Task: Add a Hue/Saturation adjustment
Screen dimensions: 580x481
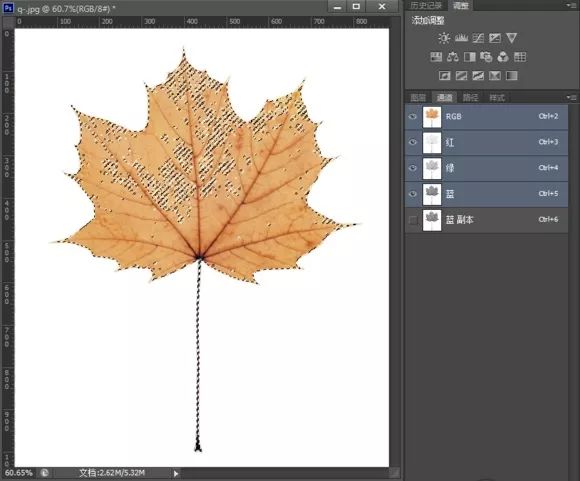Action: point(436,57)
